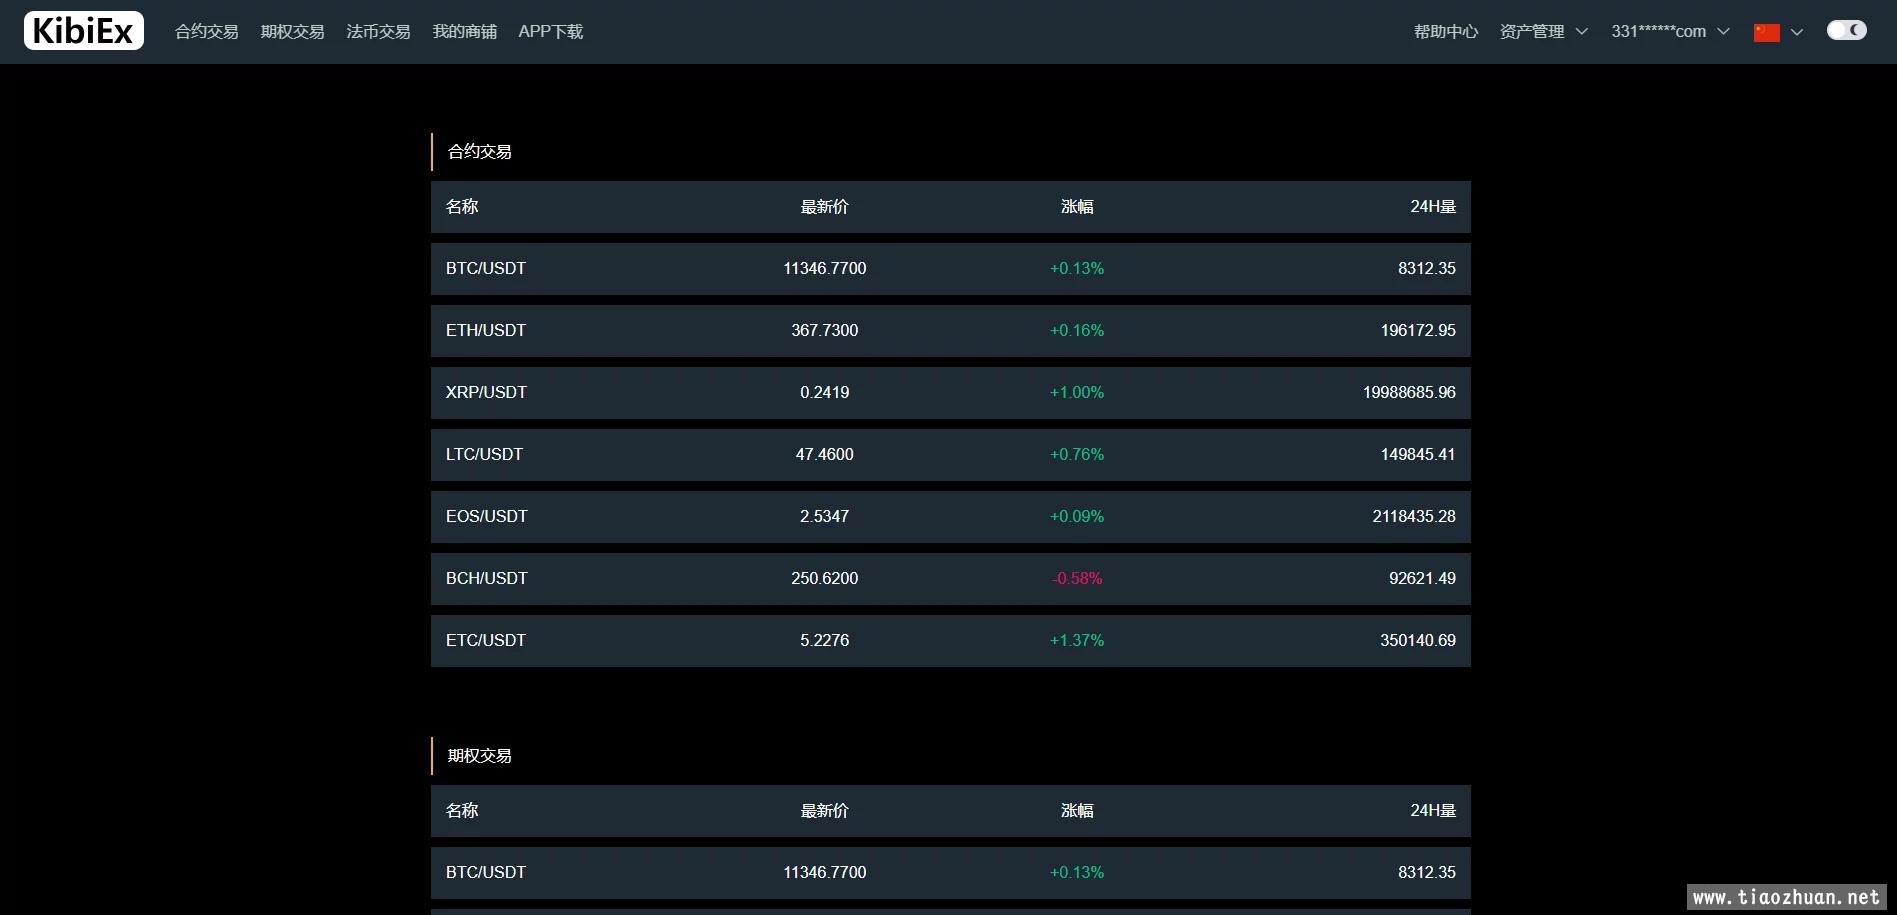Expand the 331******com account dropdown arrow
1897x915 pixels.
click(x=1723, y=32)
